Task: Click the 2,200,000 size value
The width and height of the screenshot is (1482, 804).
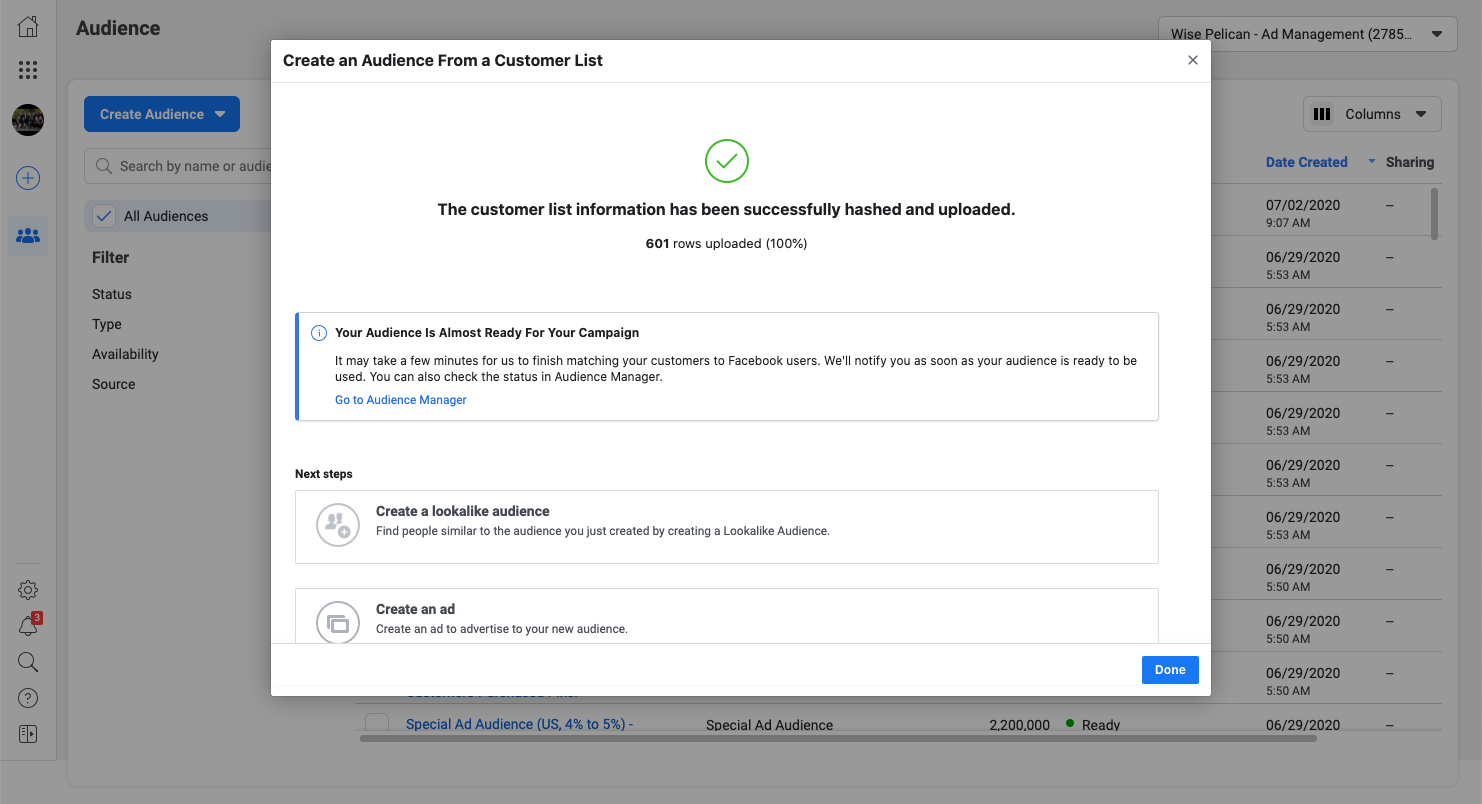Action: click(x=1019, y=725)
